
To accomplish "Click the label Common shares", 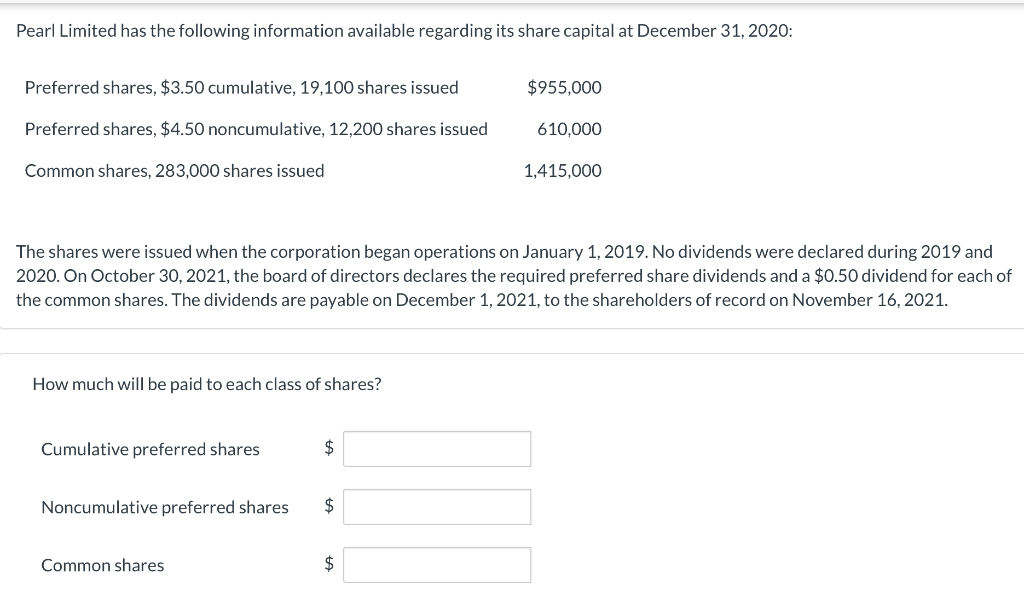I will pos(102,565).
